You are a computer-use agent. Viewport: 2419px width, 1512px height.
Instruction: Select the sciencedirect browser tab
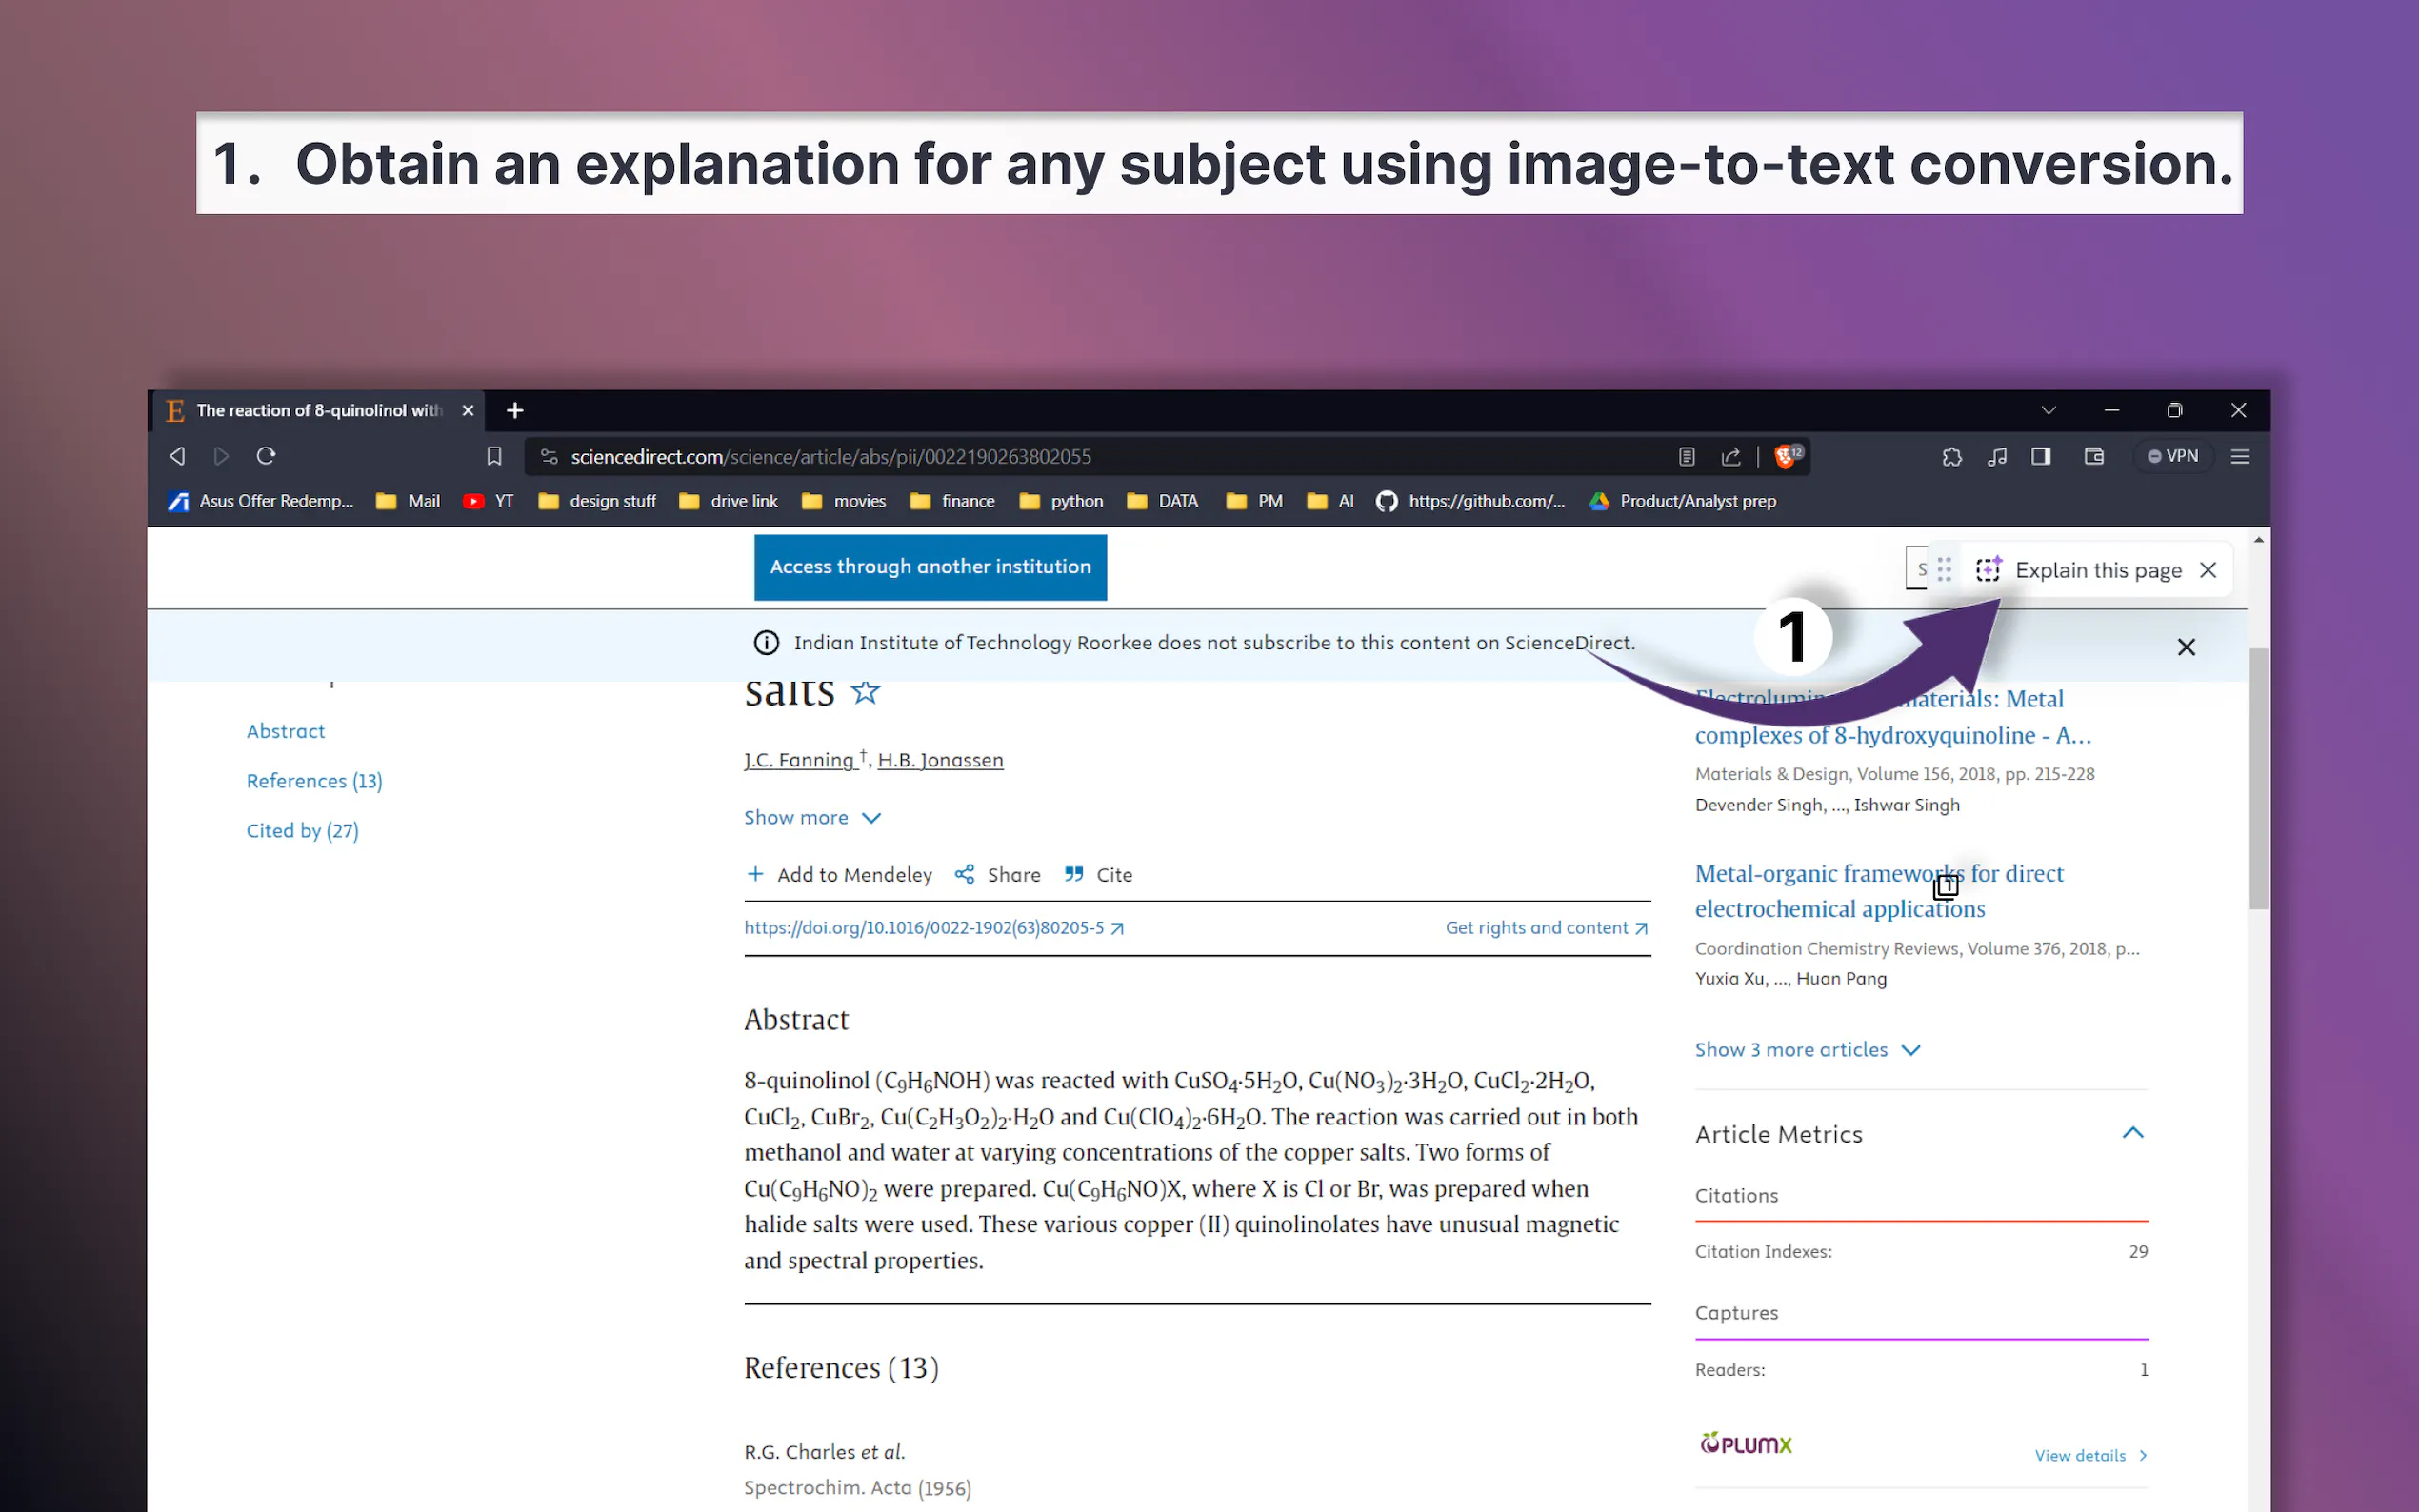point(318,411)
